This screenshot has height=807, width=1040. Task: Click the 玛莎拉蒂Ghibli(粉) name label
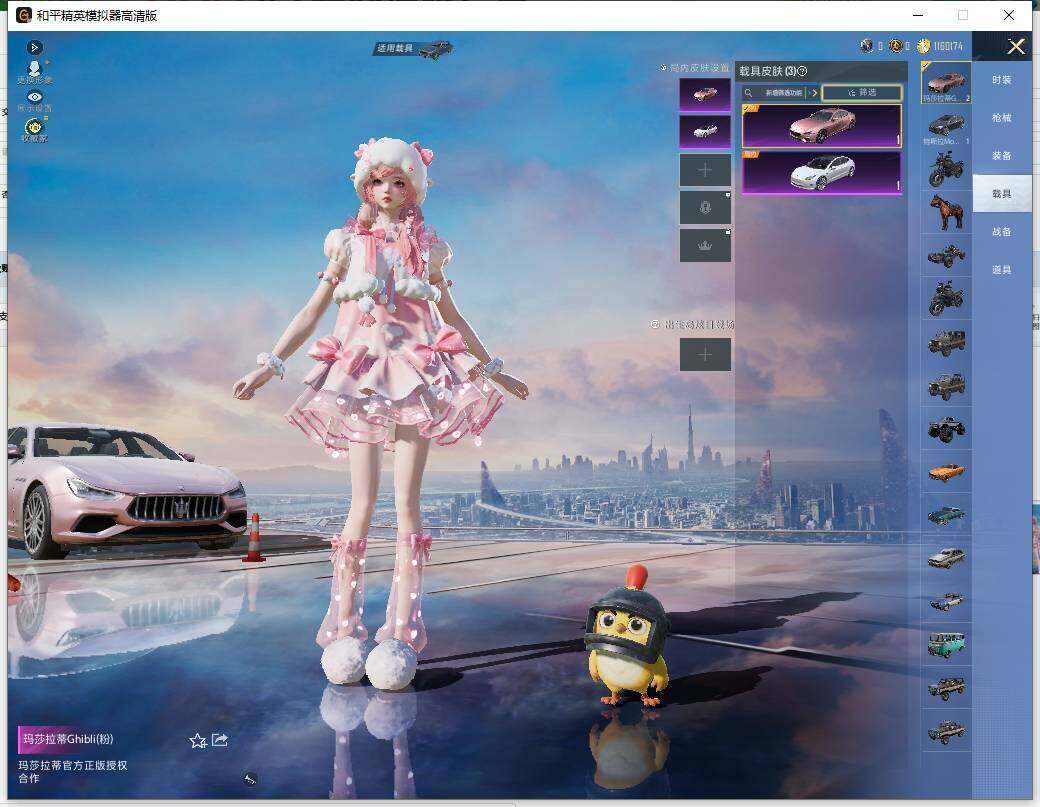pos(68,739)
